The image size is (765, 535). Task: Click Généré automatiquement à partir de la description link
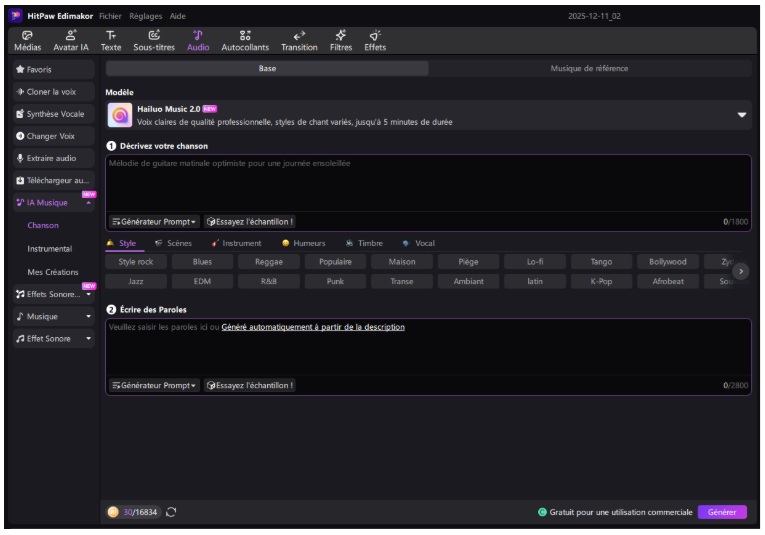pos(313,327)
